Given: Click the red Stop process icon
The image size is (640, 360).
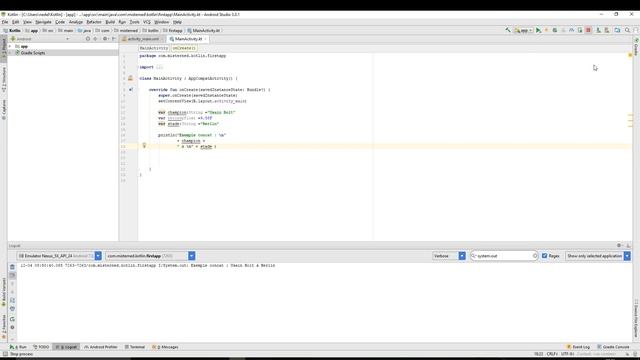Looking at the screenshot, I should [588, 30].
